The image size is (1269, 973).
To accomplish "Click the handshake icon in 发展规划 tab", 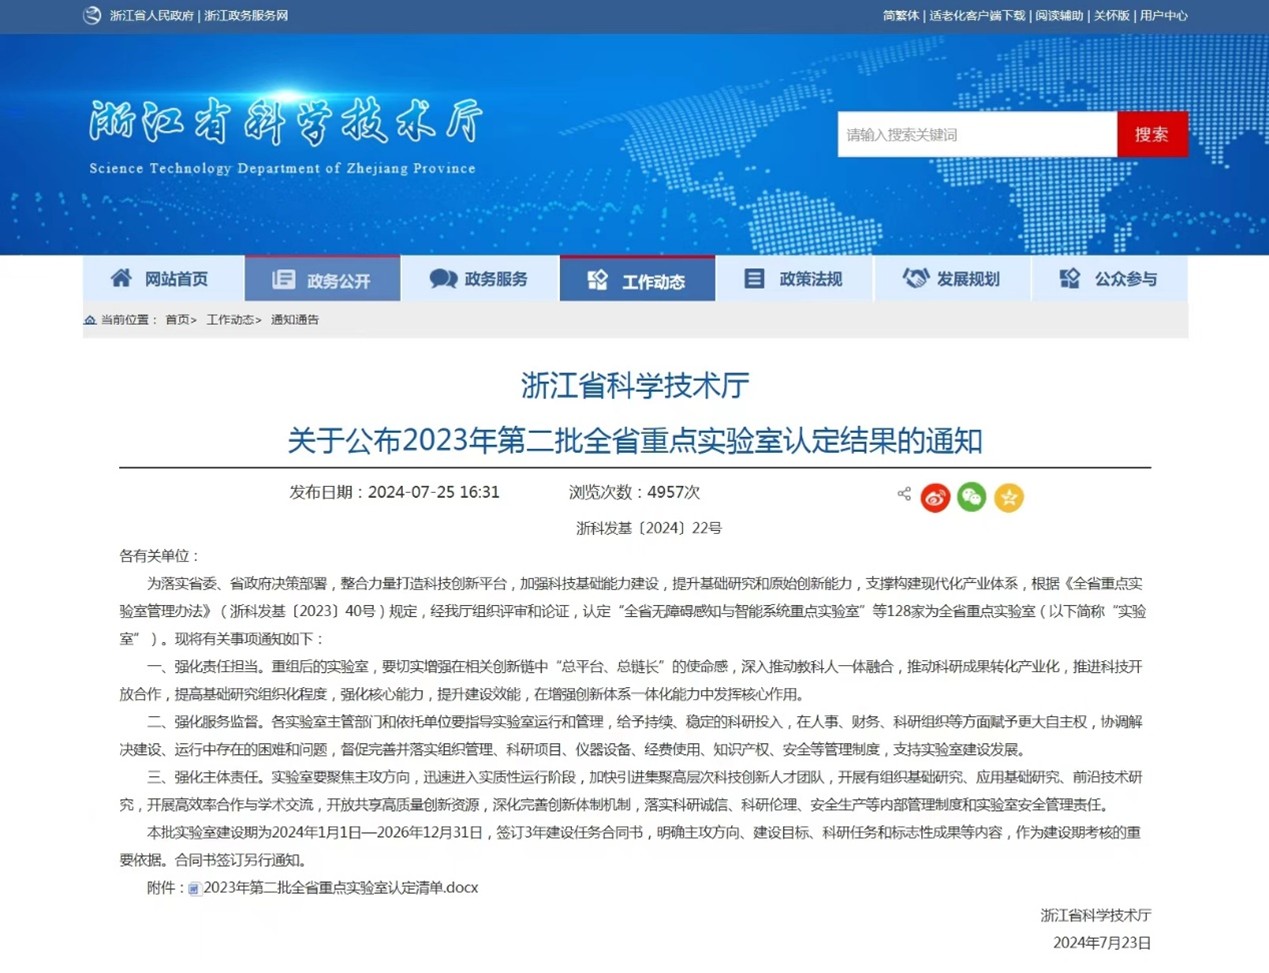I will point(915,278).
